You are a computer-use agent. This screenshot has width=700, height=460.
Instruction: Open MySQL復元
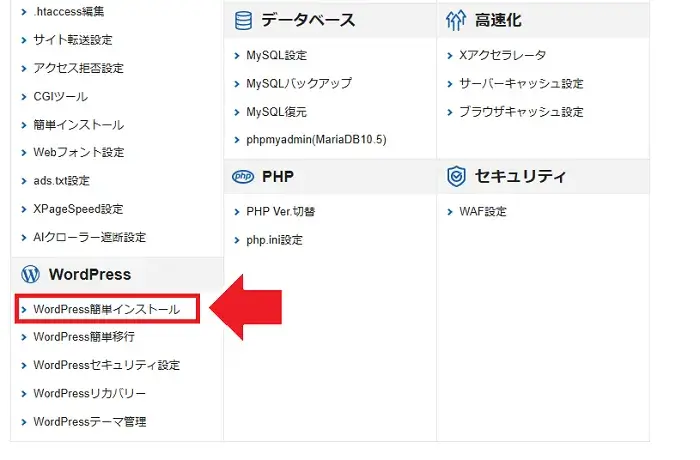tap(277, 112)
